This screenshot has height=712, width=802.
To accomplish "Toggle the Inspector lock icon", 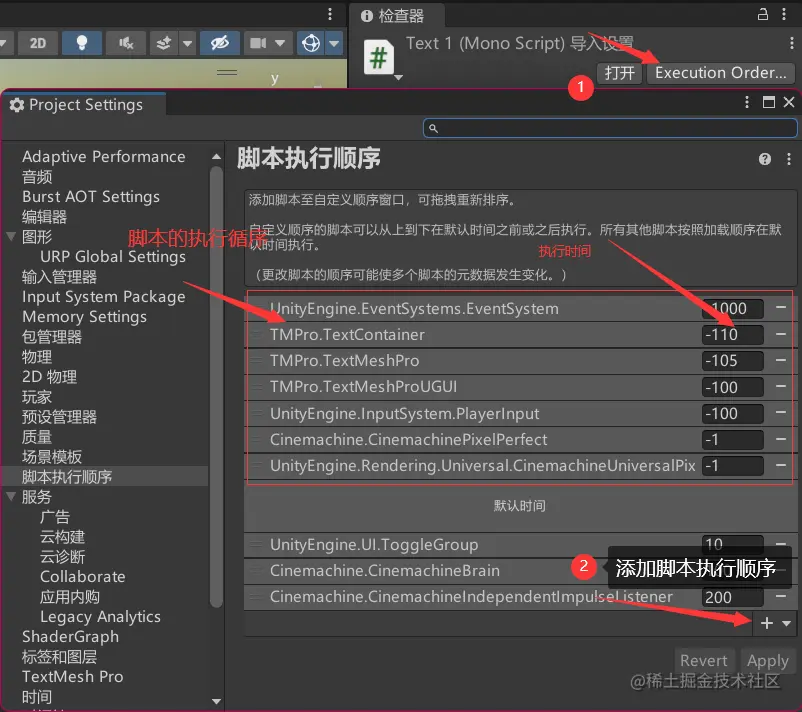I will point(763,14).
